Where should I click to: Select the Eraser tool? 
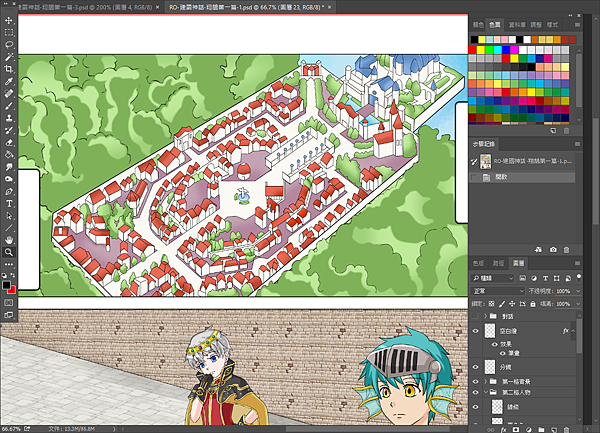9,143
